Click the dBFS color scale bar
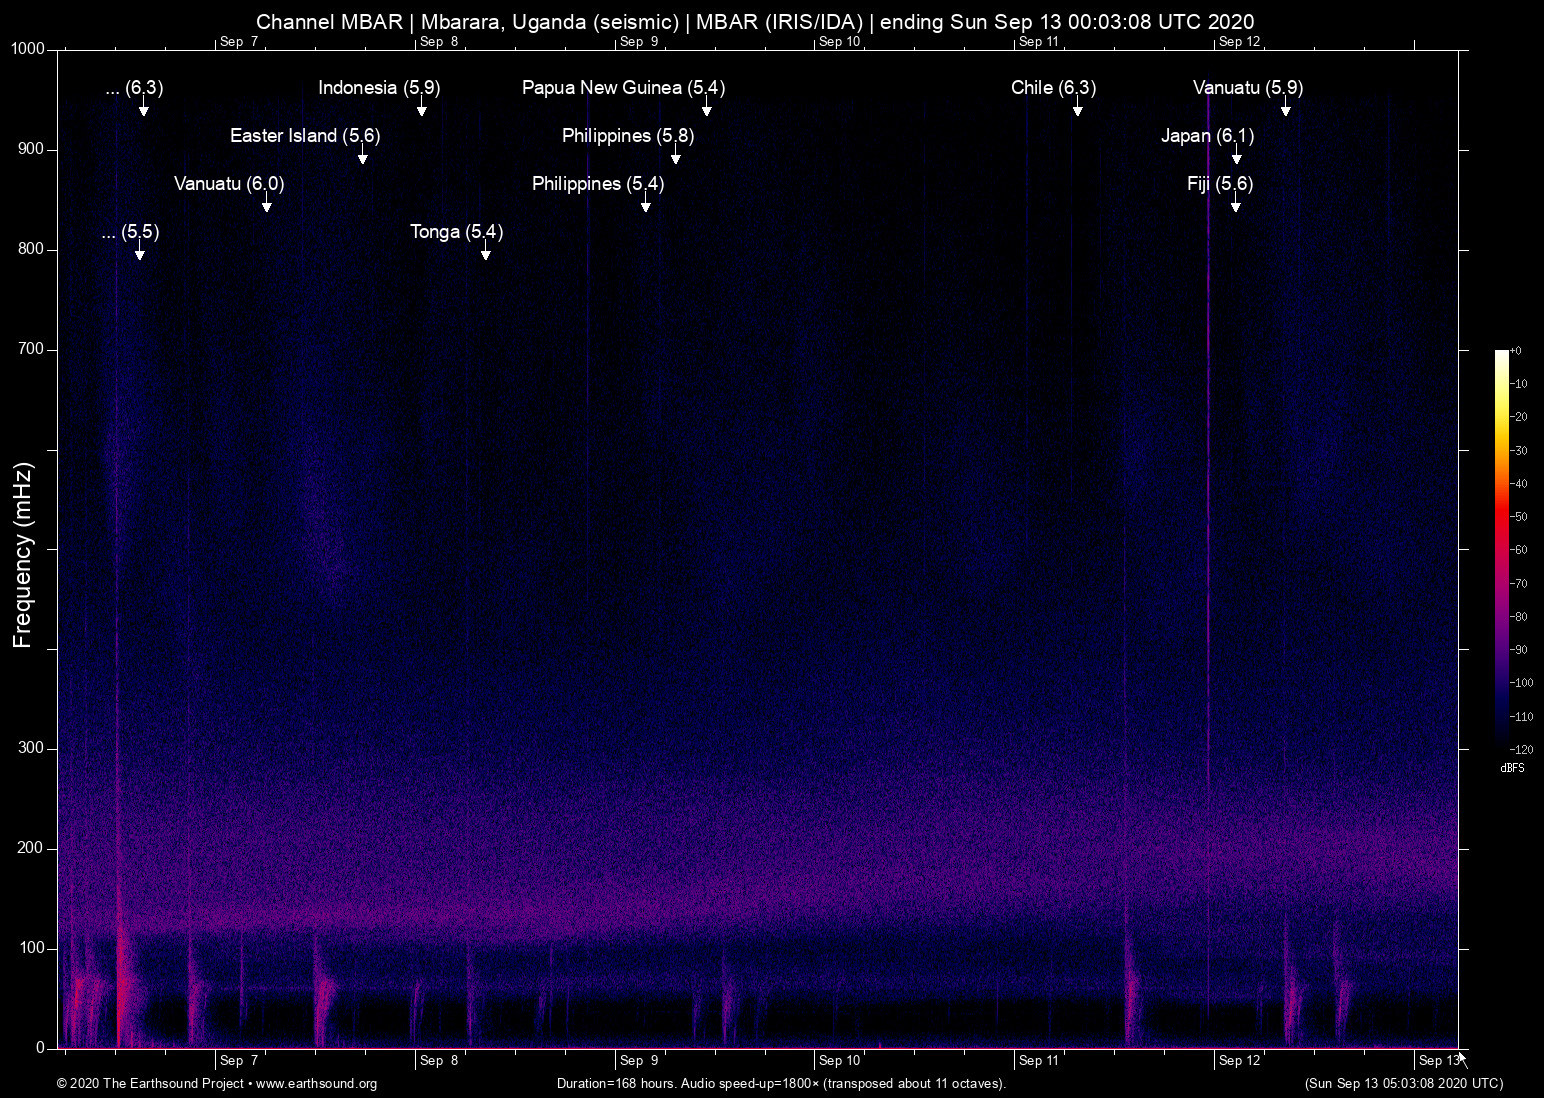Viewport: 1544px width, 1098px height. [x=1502, y=550]
